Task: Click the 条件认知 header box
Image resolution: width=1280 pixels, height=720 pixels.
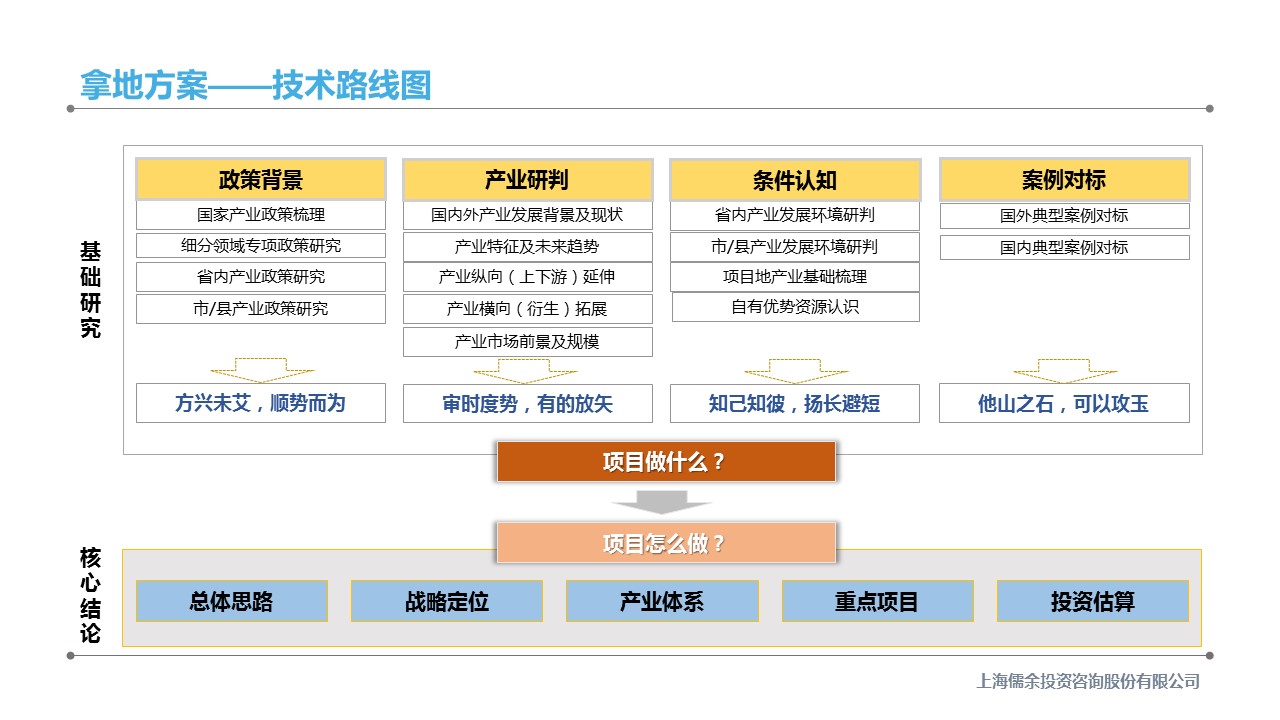Action: 795,181
